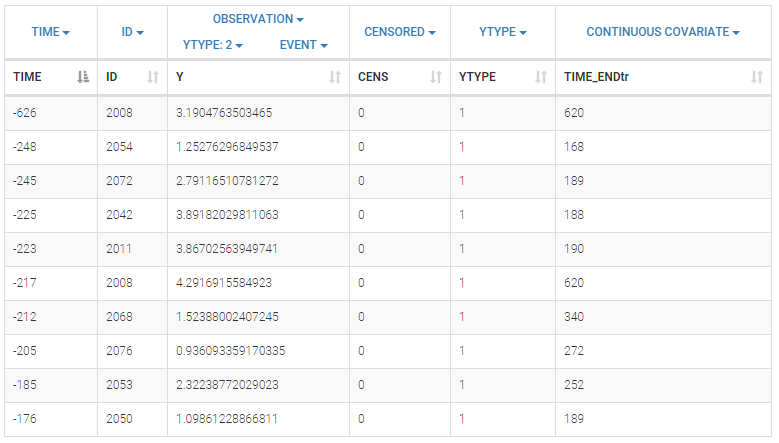Click the sort icon in ID column
779x443 pixels.
[x=153, y=77]
